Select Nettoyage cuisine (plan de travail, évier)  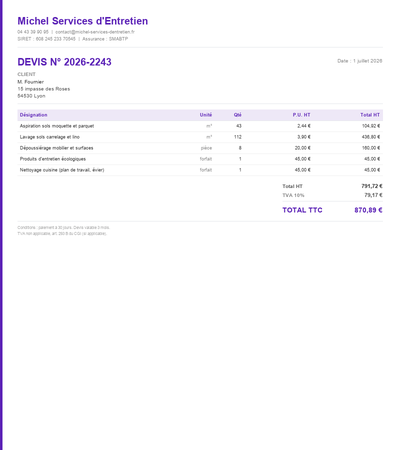62,170
